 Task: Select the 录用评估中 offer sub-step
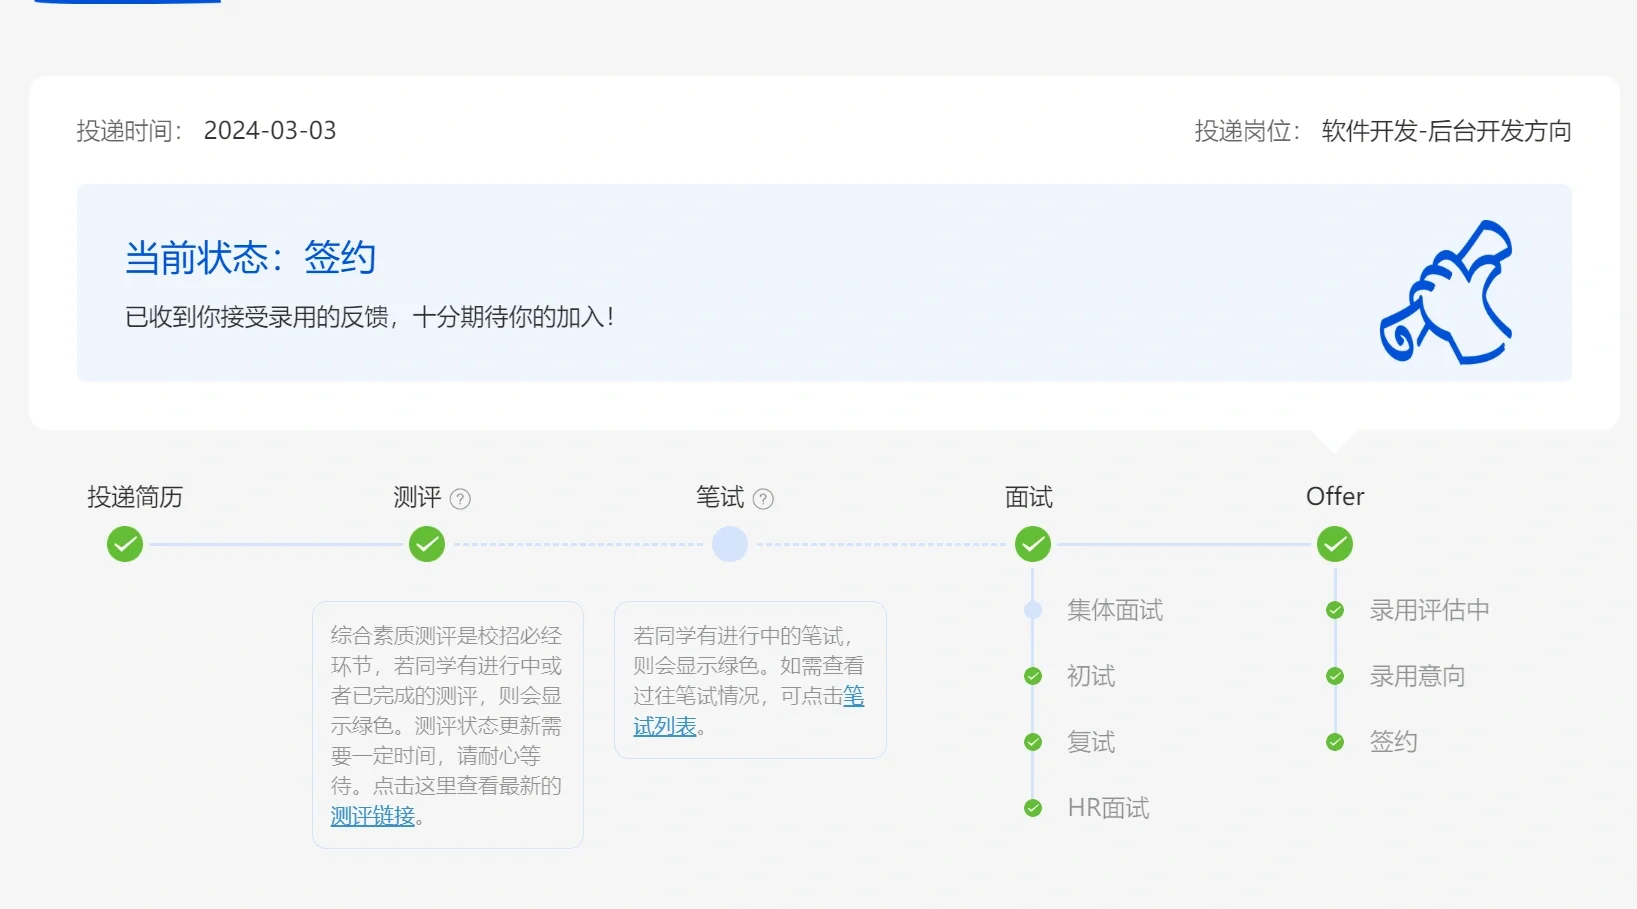[1429, 610]
